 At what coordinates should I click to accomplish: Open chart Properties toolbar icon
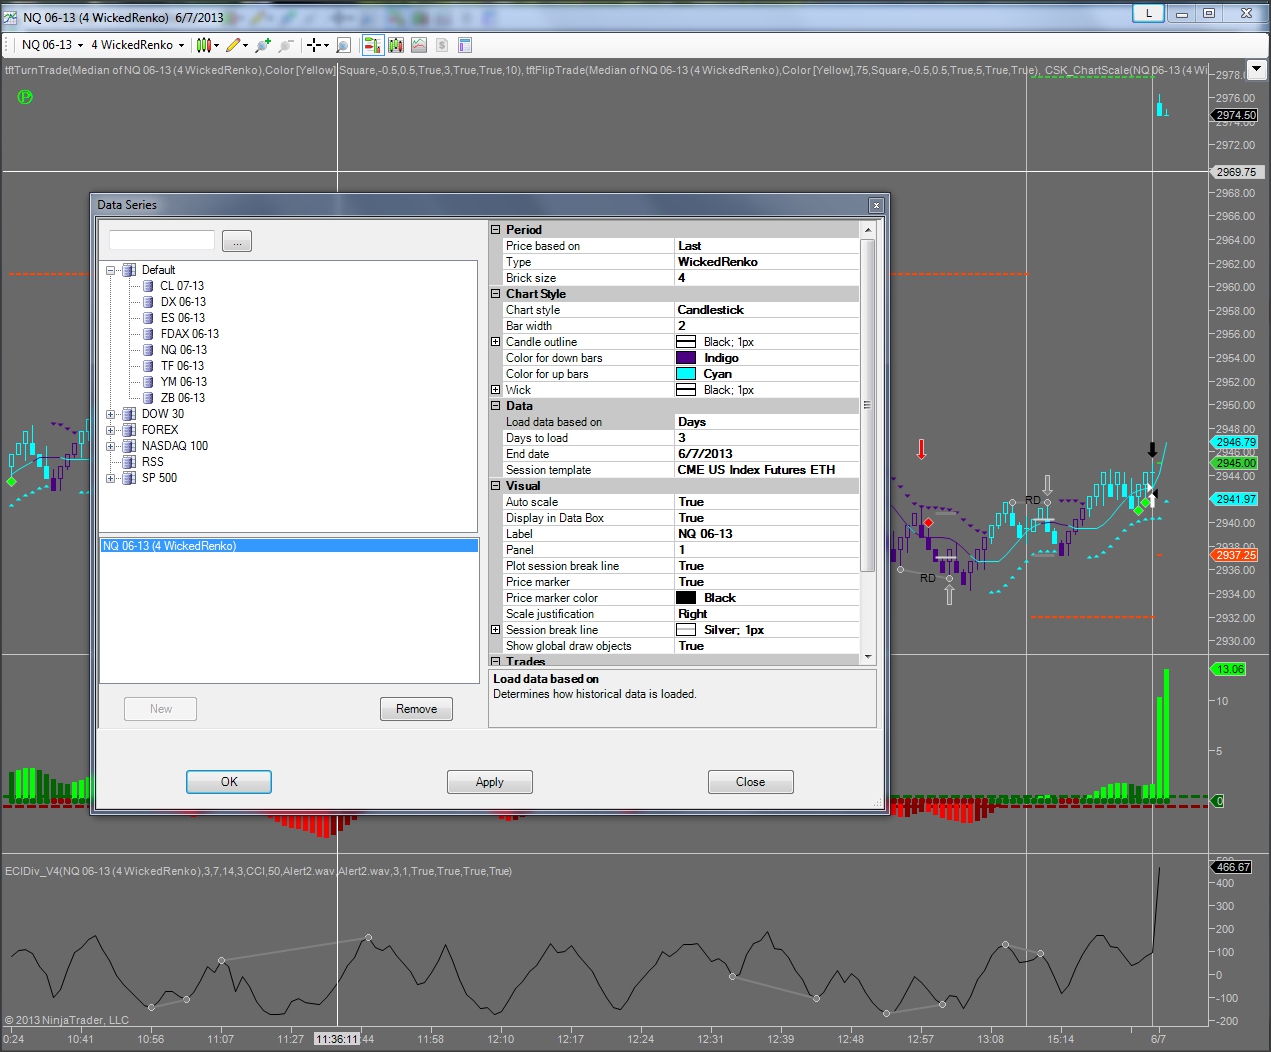(x=465, y=45)
